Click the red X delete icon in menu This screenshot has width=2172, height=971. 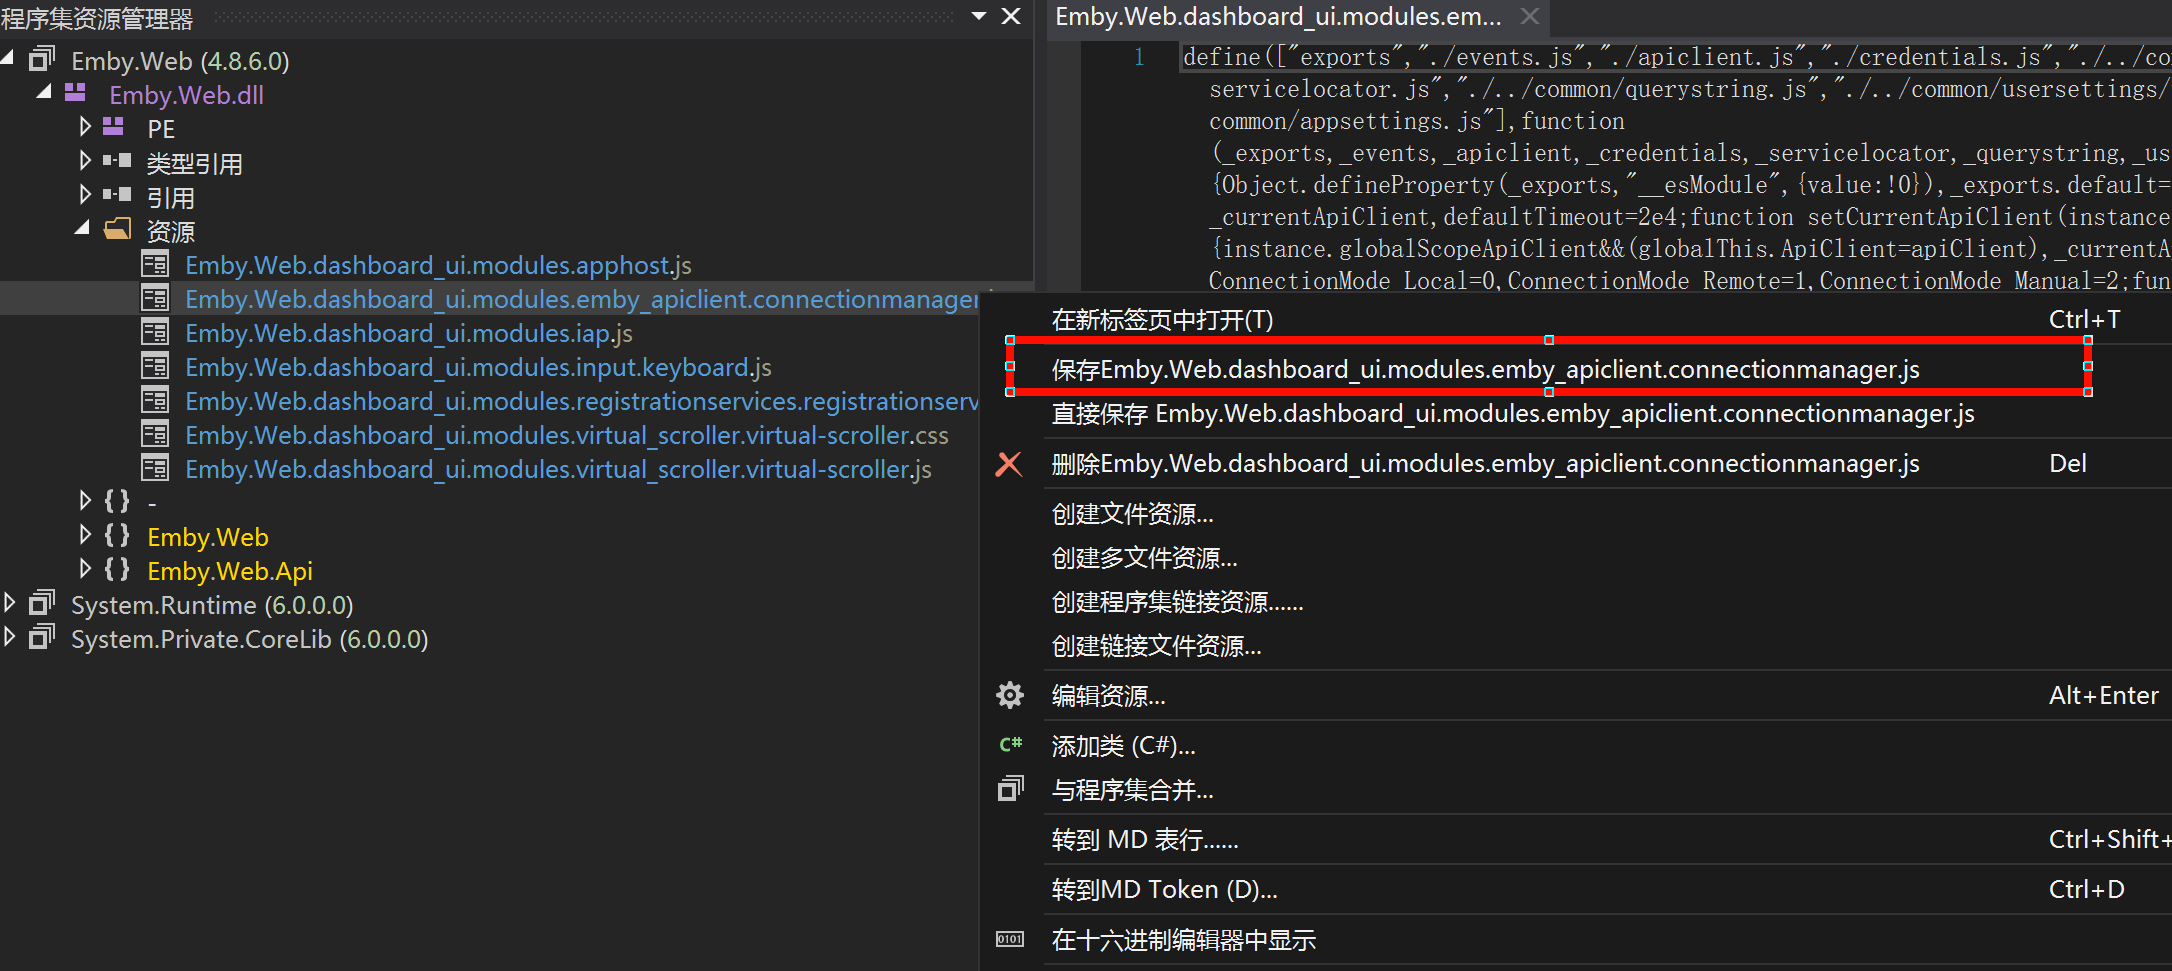tap(1009, 464)
